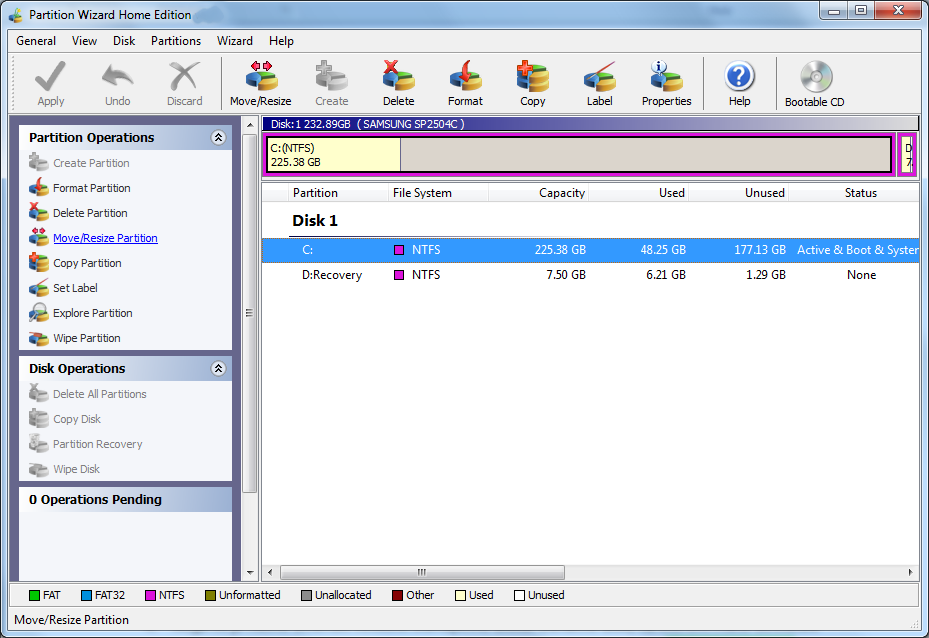This screenshot has width=929, height=638.
Task: Select the Label toolbar icon
Action: point(599,76)
